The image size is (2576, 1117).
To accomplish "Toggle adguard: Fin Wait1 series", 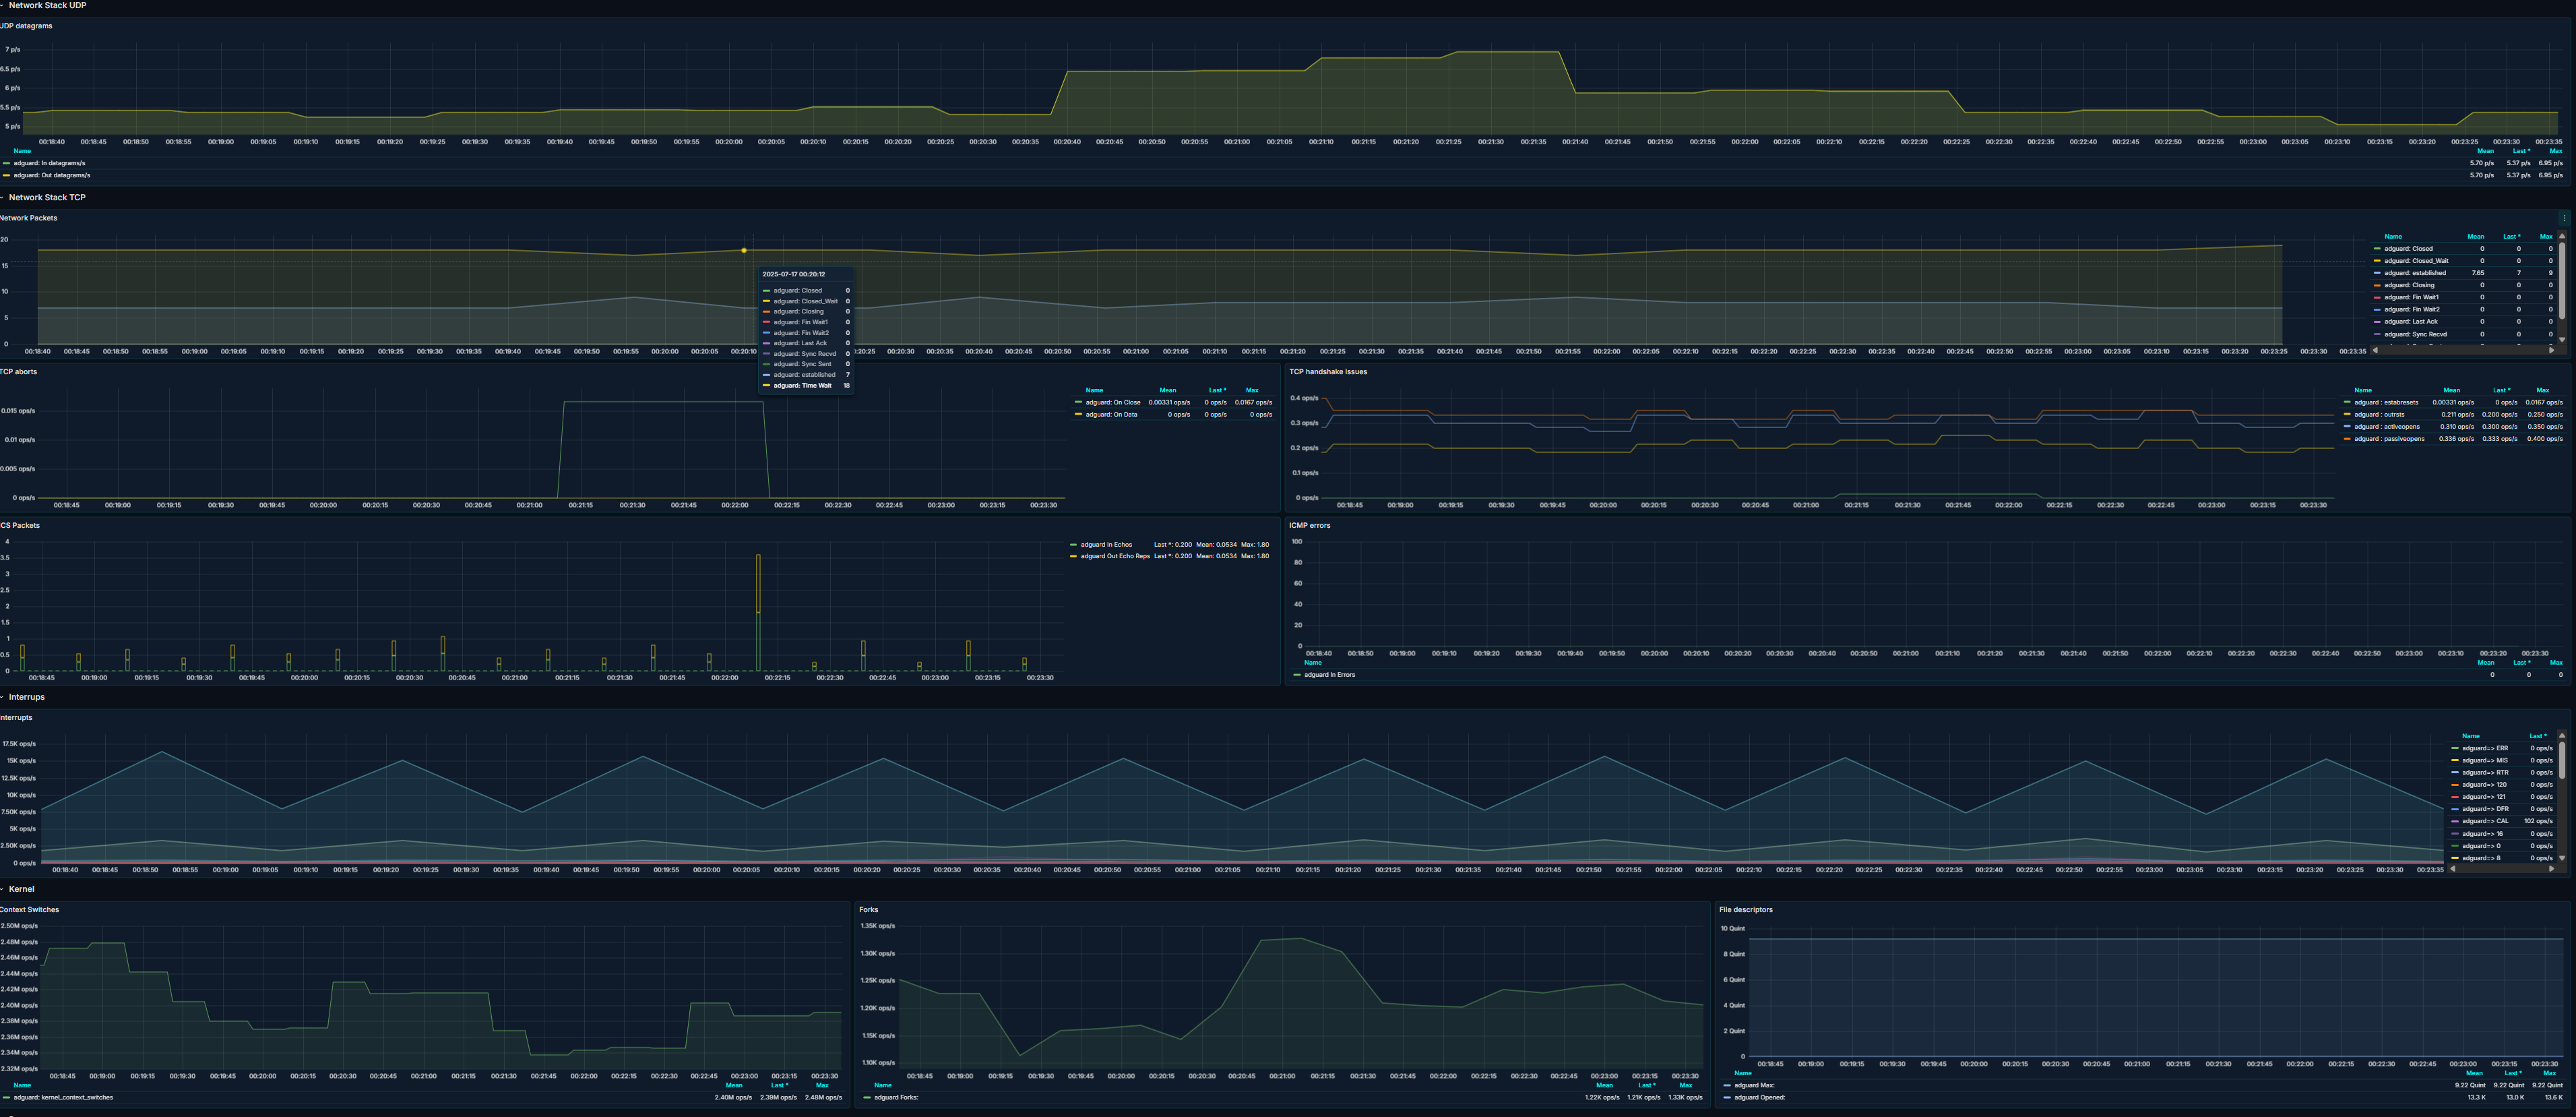I will pos(2411,297).
